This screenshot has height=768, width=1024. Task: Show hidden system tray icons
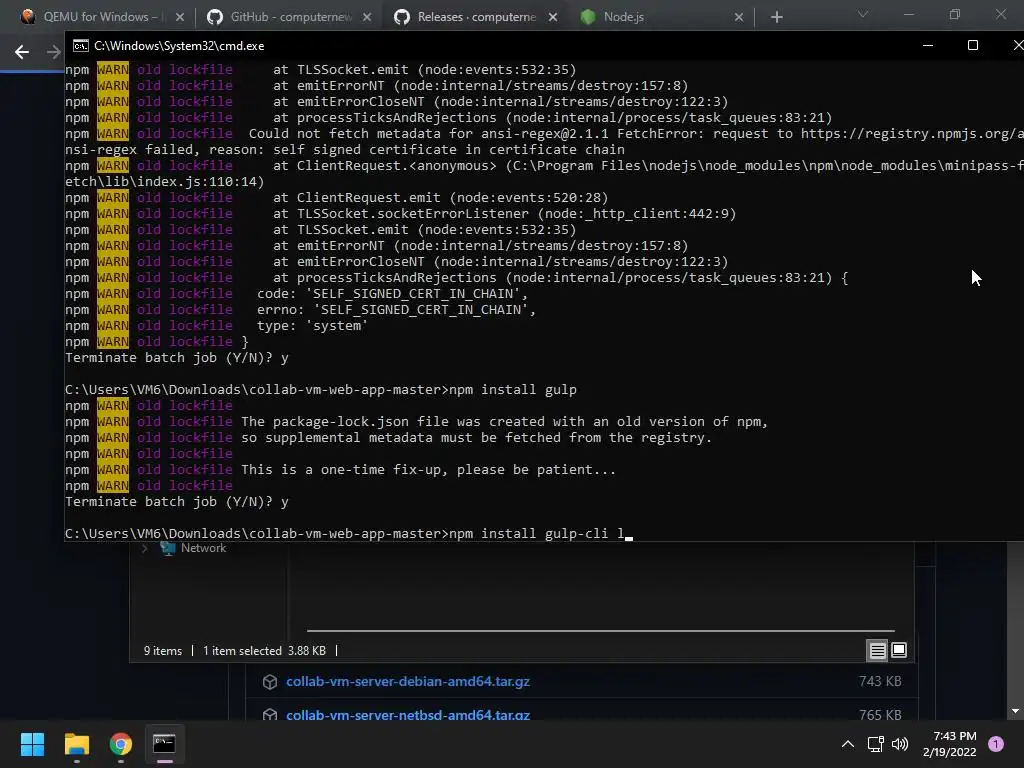click(848, 744)
